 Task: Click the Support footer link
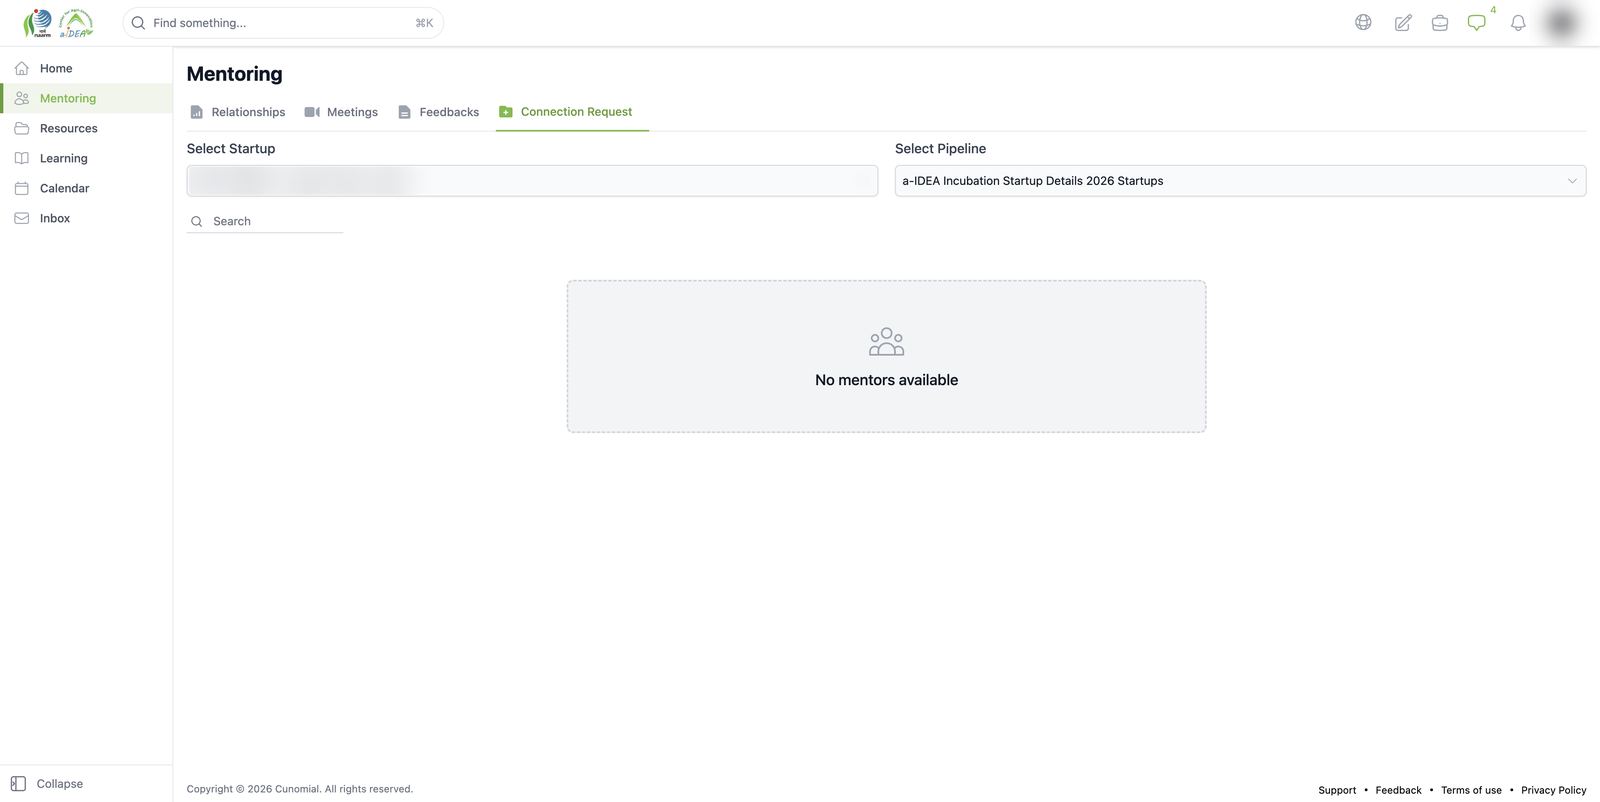tap(1337, 790)
